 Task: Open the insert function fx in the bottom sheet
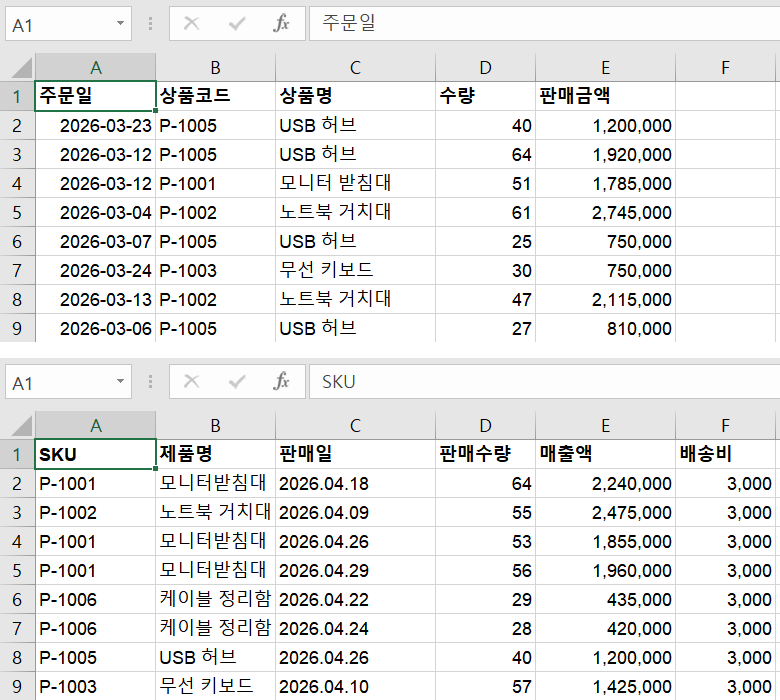pyautogui.click(x=281, y=382)
